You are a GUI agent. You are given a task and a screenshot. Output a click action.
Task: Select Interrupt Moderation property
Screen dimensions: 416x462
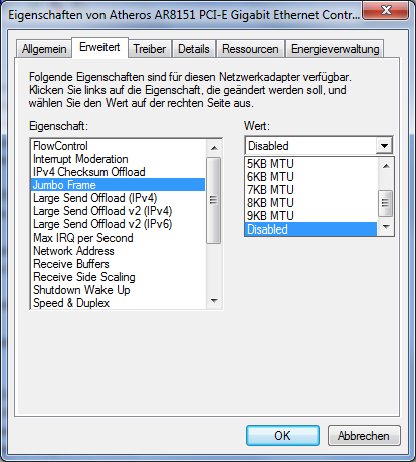click(x=118, y=159)
